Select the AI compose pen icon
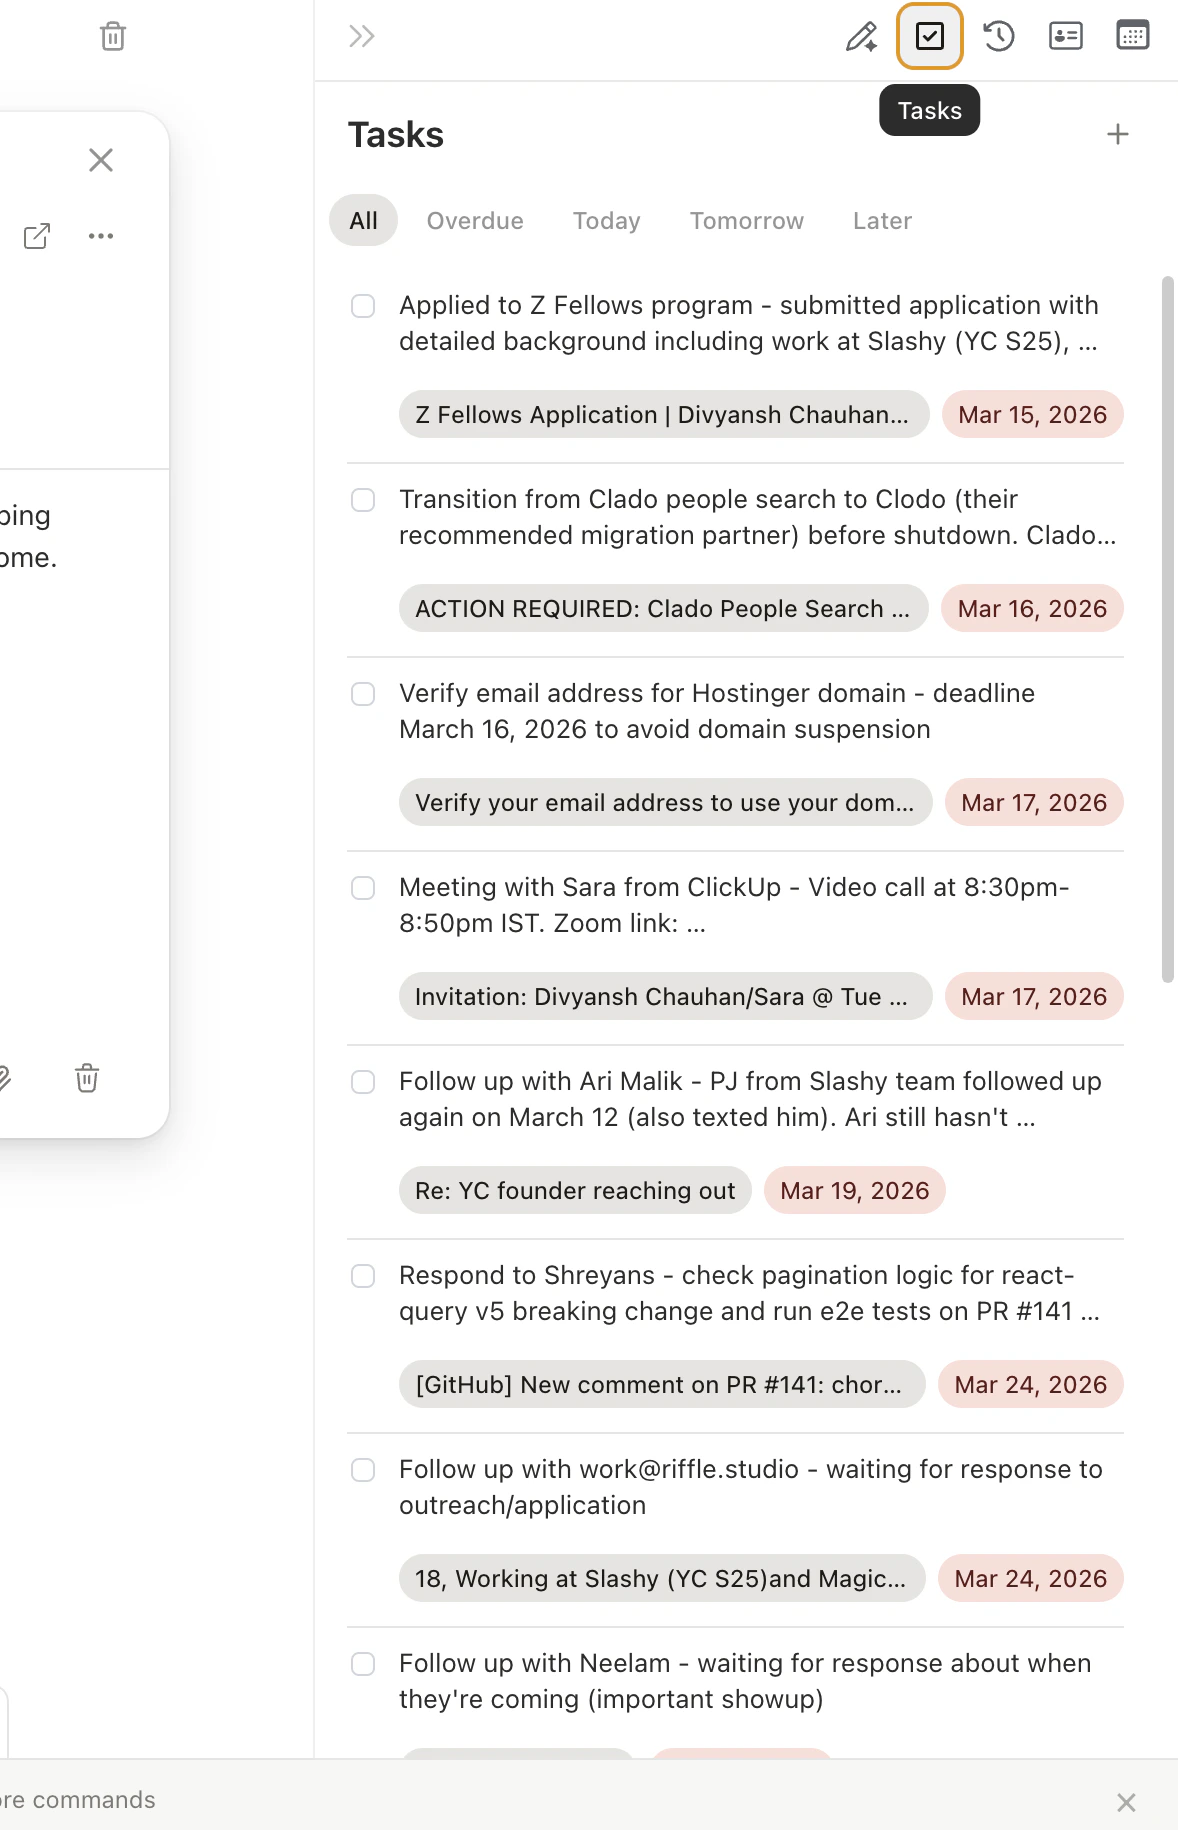1178x1830 pixels. [861, 36]
